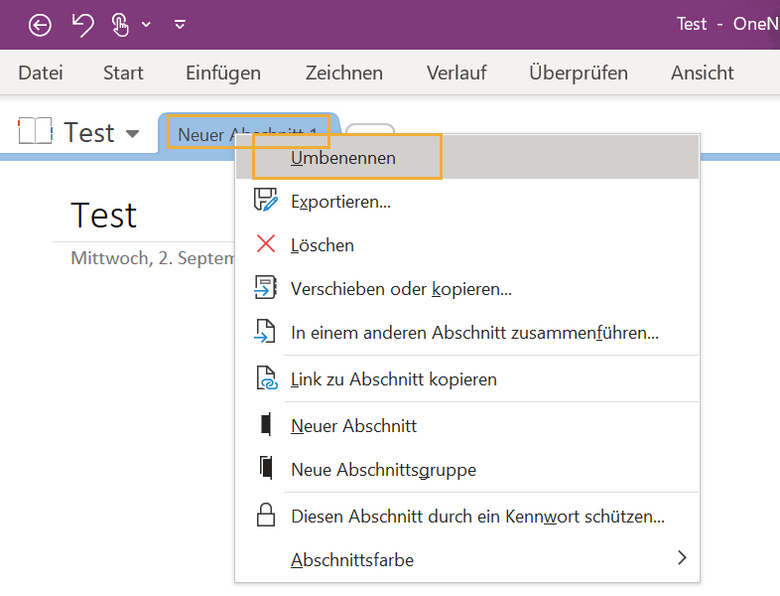Open the Datei ribbon tab

coord(40,73)
